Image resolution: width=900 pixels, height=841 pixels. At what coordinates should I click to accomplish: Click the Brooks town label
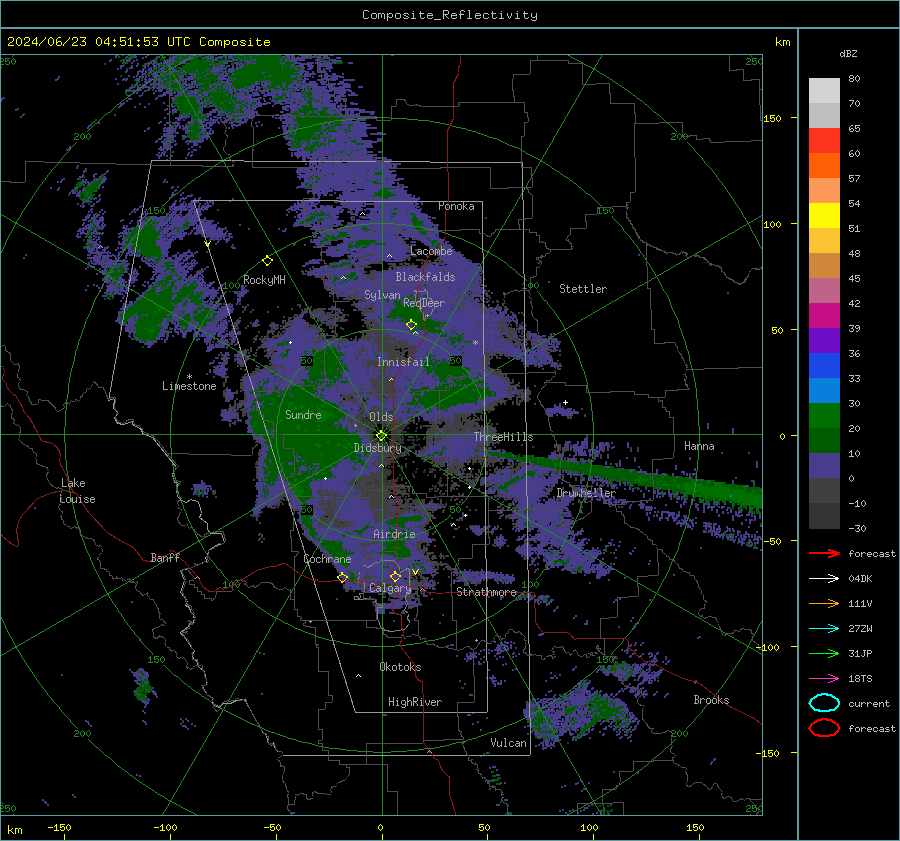click(711, 700)
